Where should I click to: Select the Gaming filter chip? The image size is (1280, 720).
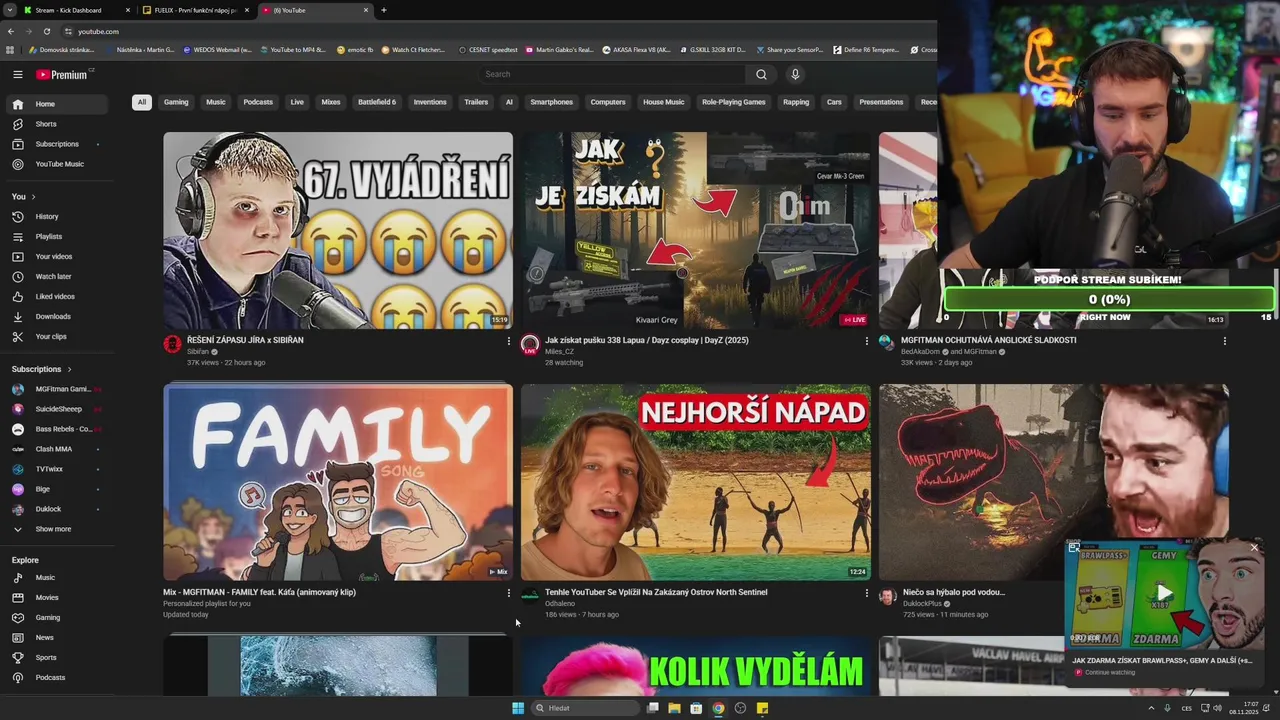[176, 102]
